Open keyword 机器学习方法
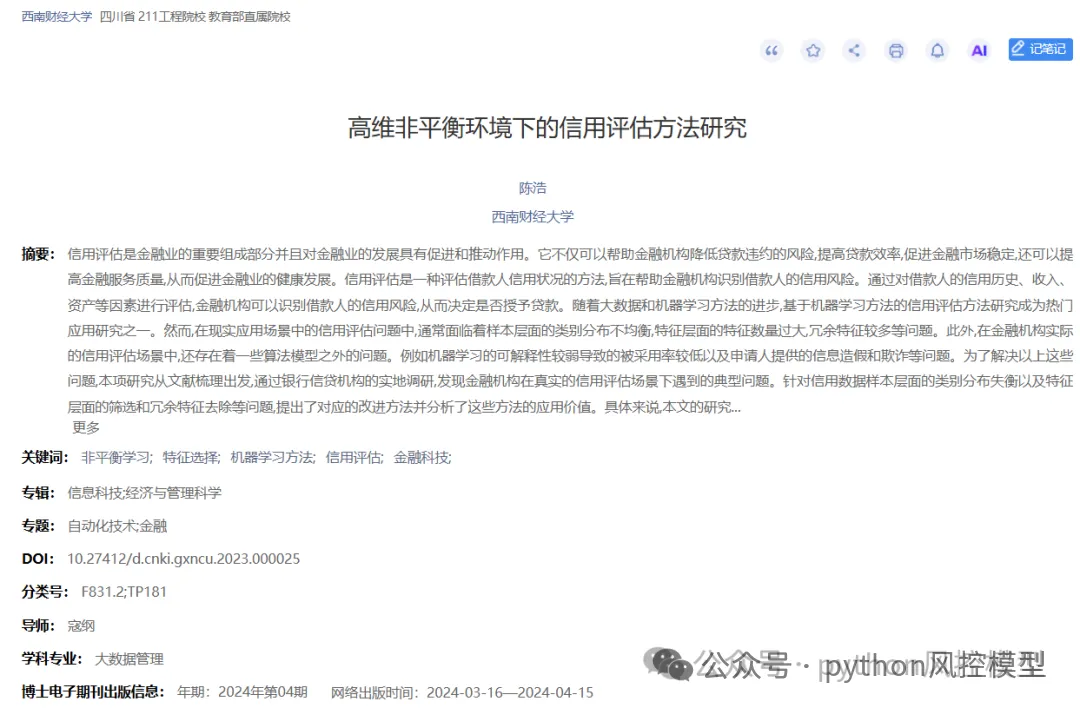Image resolution: width=1080 pixels, height=708 pixels. [x=272, y=457]
